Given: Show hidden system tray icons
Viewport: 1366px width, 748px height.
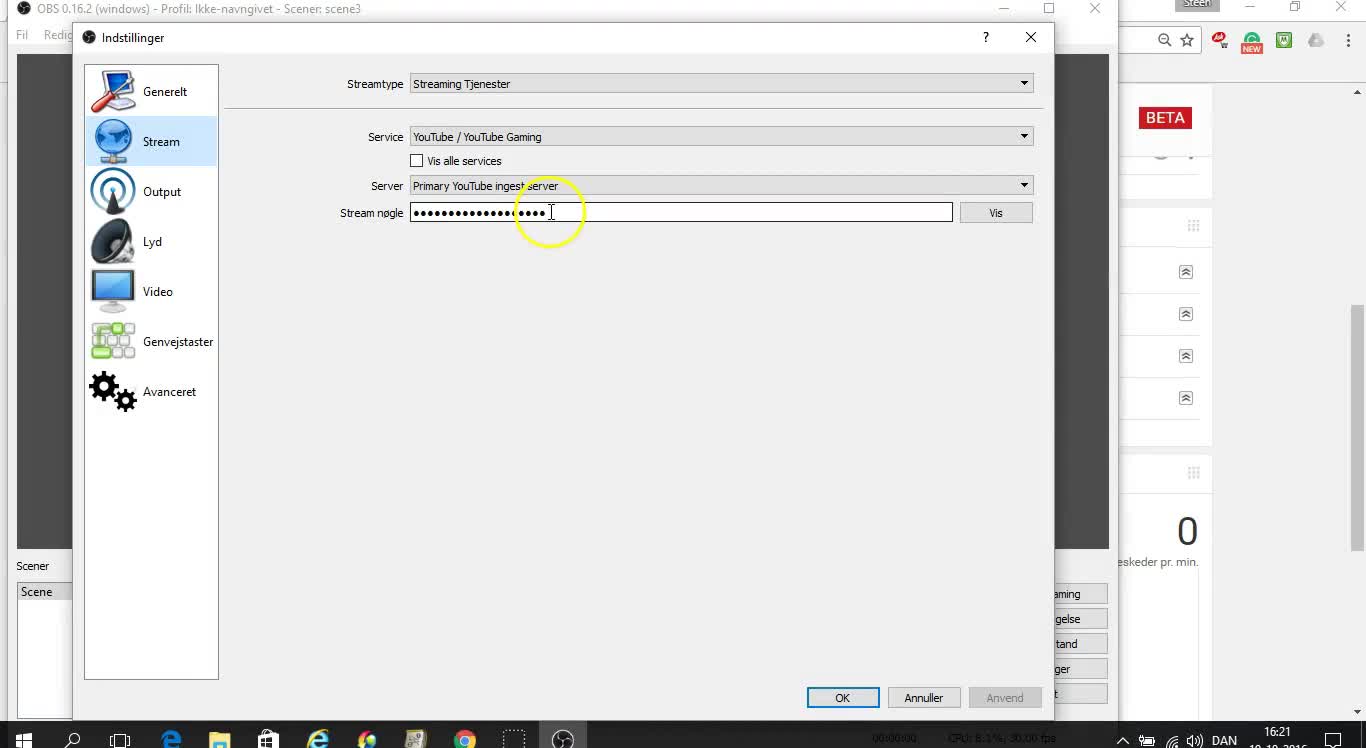Looking at the screenshot, I should tap(1123, 741).
